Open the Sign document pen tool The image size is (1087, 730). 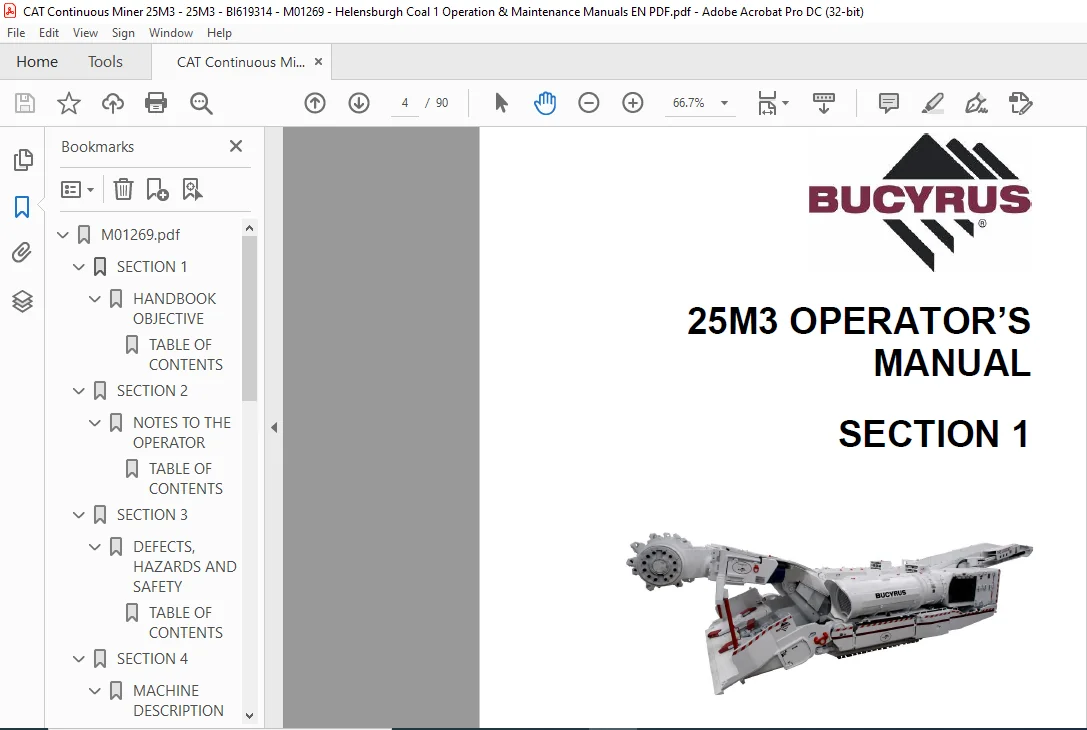(x=976, y=103)
